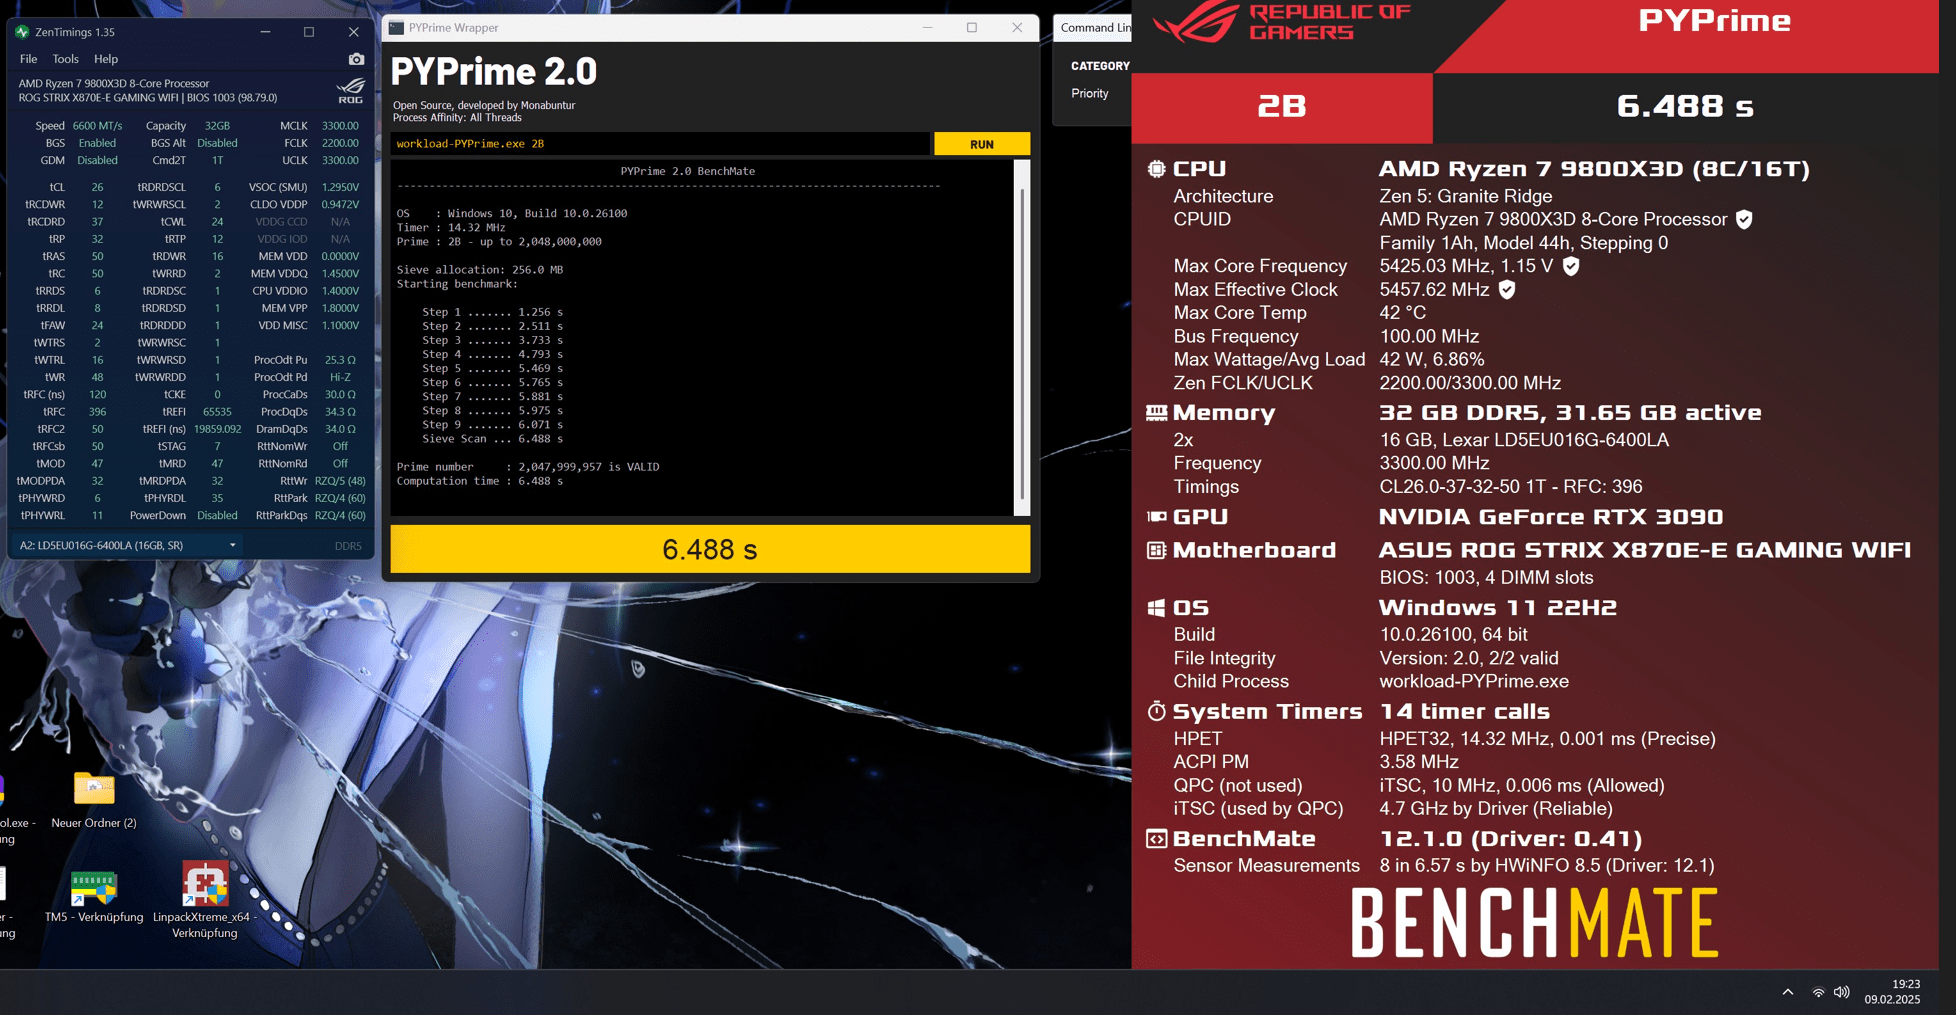Click the AMD Ryzen 7 9800X3D (8C/16T) heading
Screen dimensions: 1956x1015
coord(1594,169)
